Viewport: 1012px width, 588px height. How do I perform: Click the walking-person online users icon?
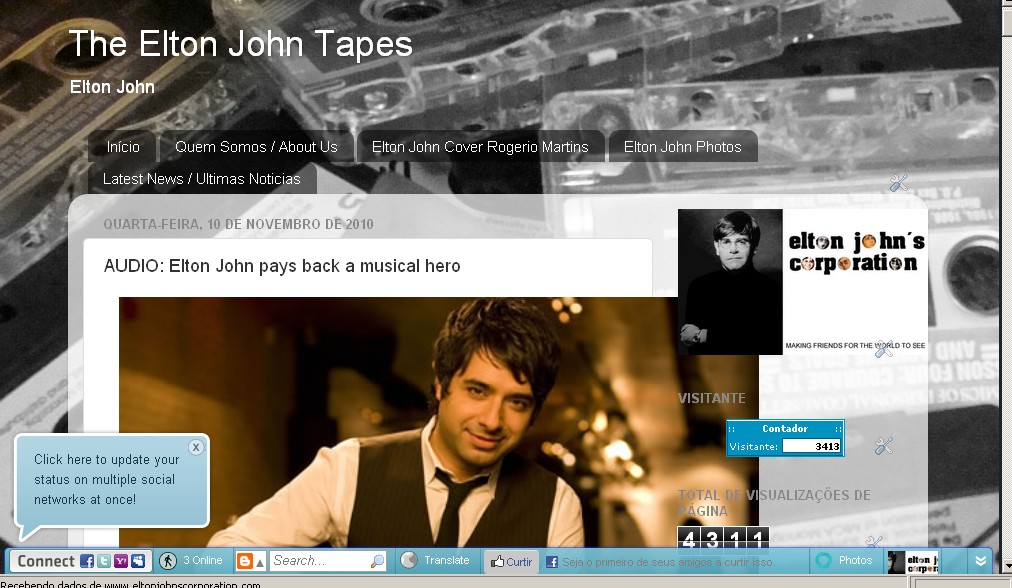[168, 561]
